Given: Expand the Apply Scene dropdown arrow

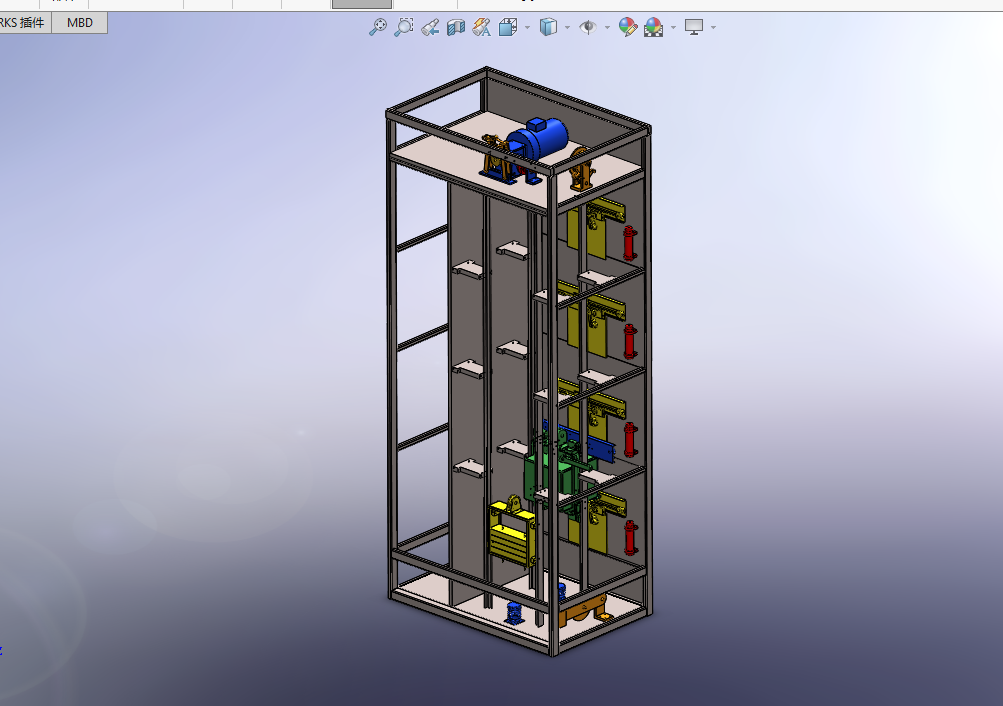Looking at the screenshot, I should pyautogui.click(x=673, y=27).
